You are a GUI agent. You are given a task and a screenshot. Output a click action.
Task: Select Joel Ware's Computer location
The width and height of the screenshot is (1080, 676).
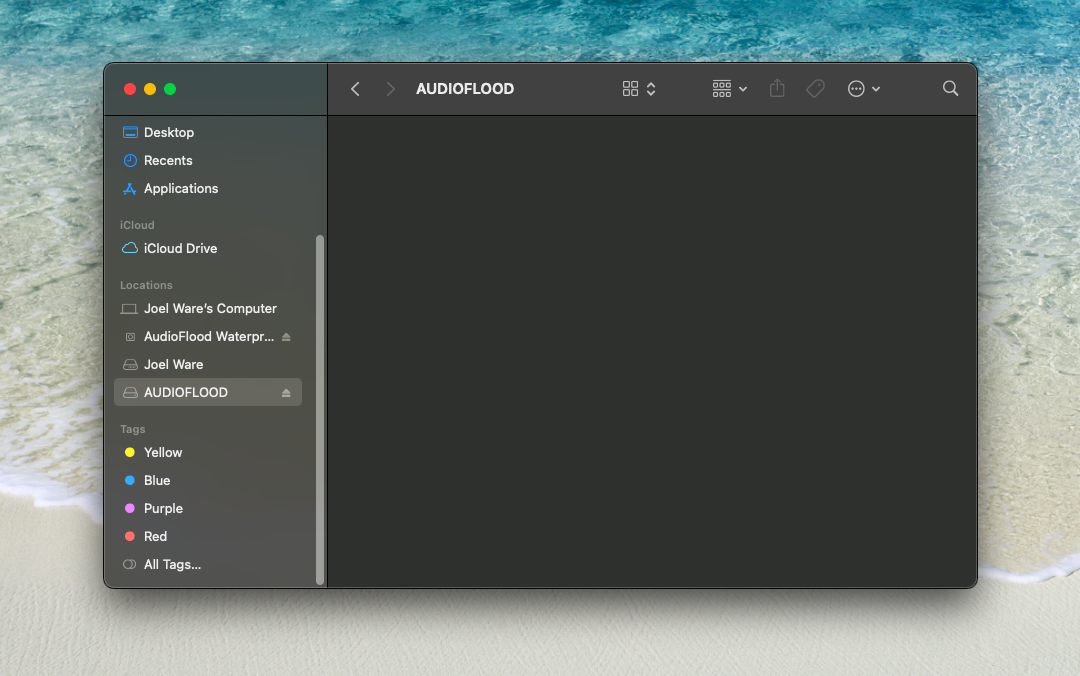[207, 309]
